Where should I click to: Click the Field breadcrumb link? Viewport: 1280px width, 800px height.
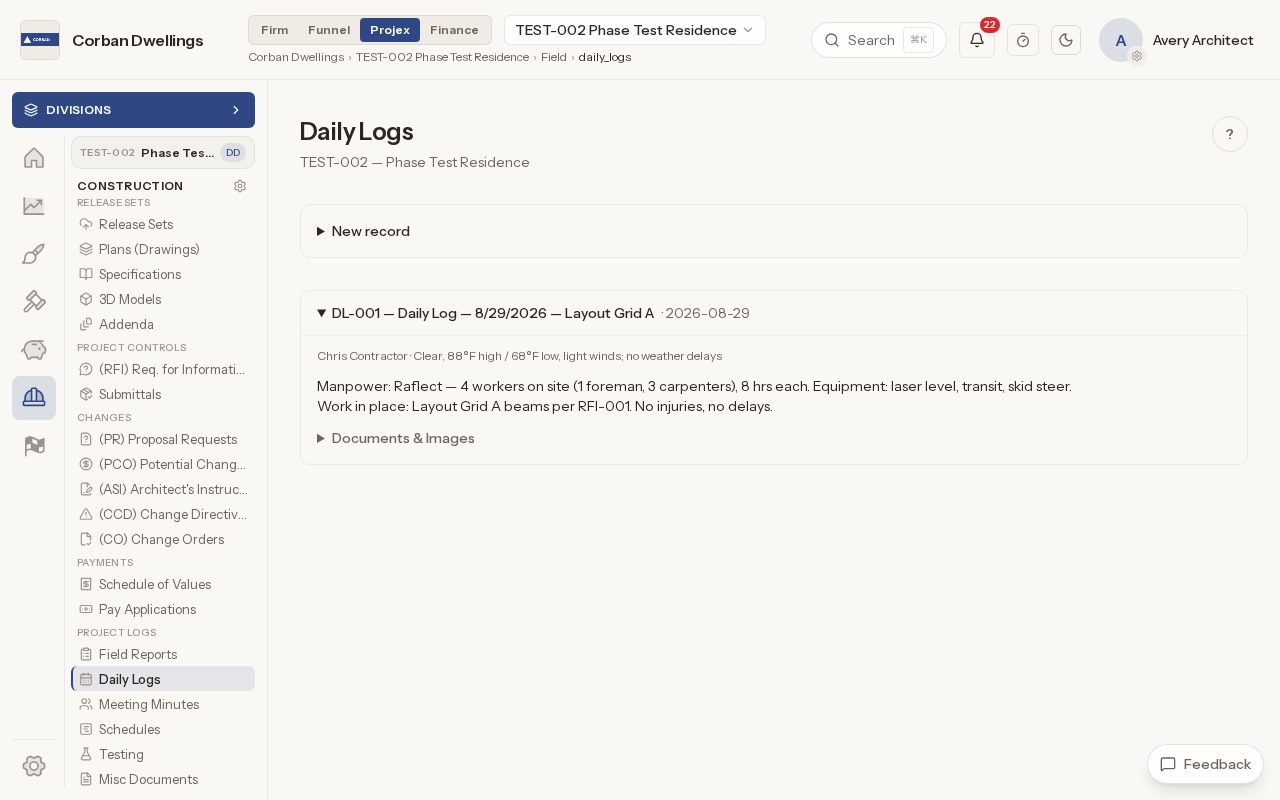point(554,57)
